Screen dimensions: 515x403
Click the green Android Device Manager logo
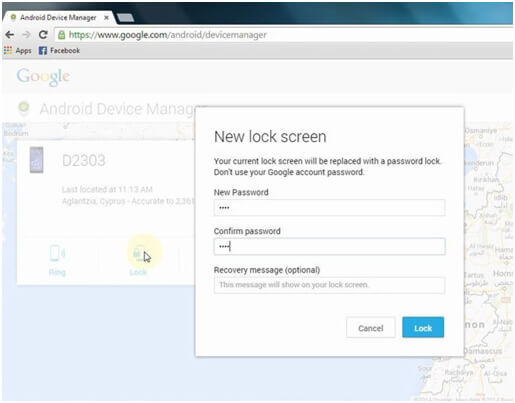click(x=24, y=108)
